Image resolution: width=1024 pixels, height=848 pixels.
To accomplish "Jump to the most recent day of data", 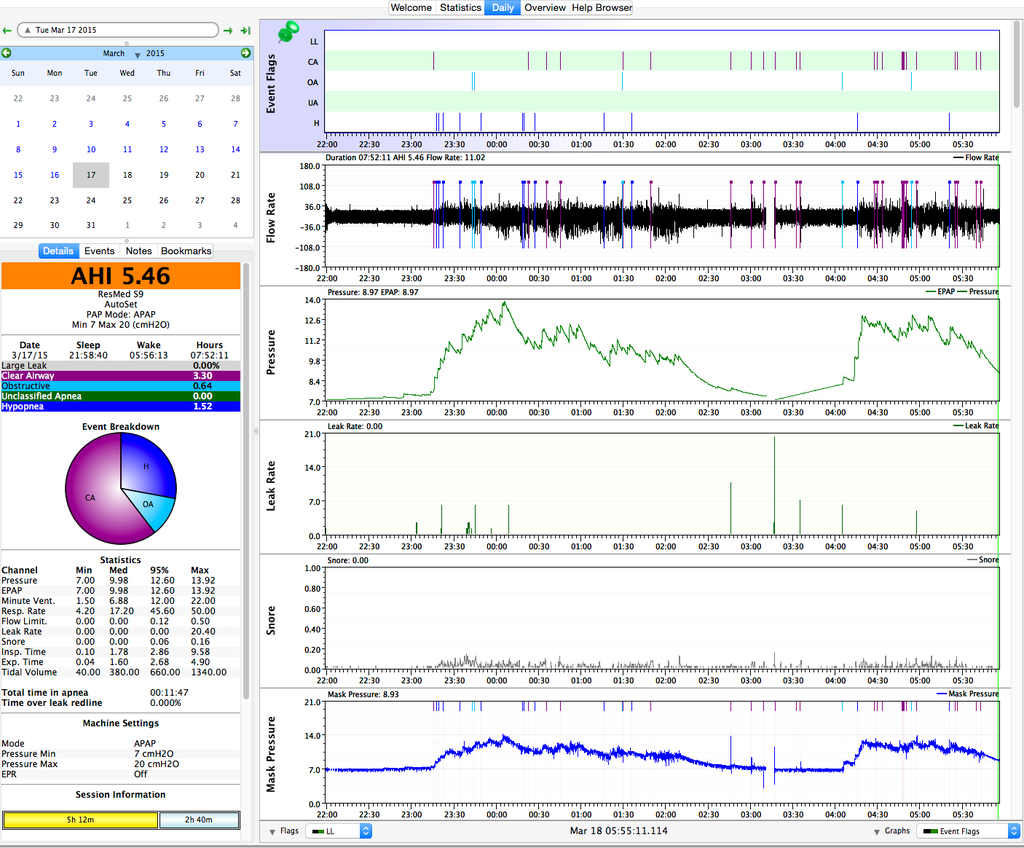I will tap(245, 31).
